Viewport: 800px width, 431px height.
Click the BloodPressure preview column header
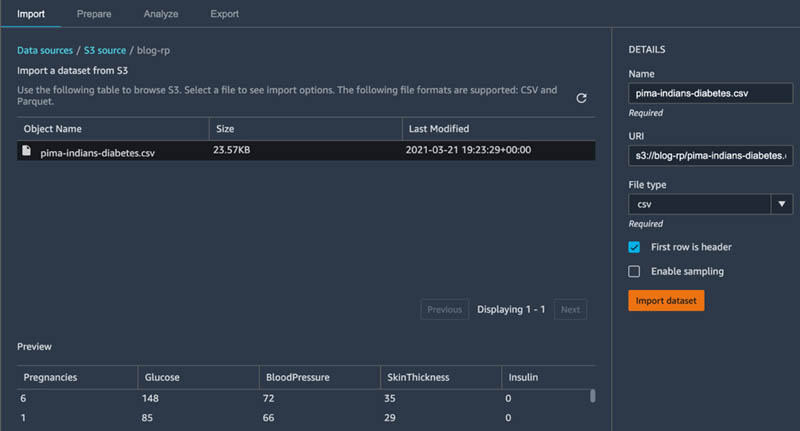[x=297, y=377]
